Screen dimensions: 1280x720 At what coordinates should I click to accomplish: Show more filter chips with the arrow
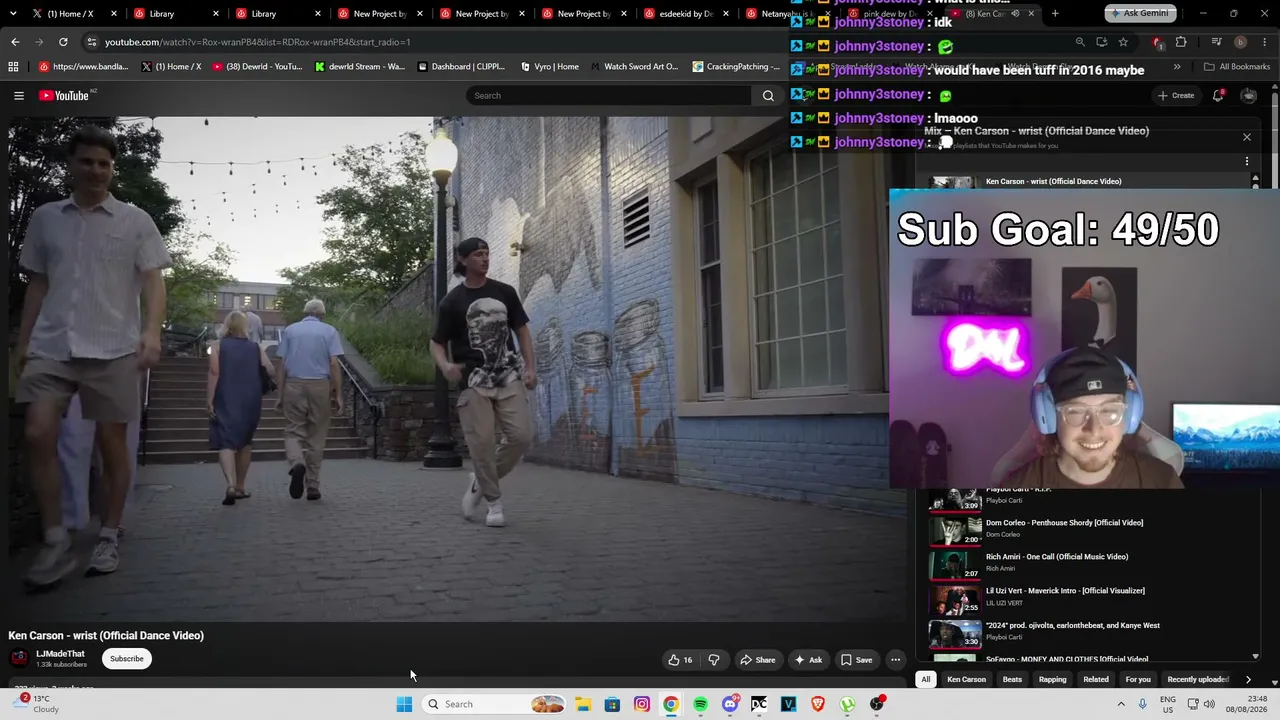[1248, 680]
